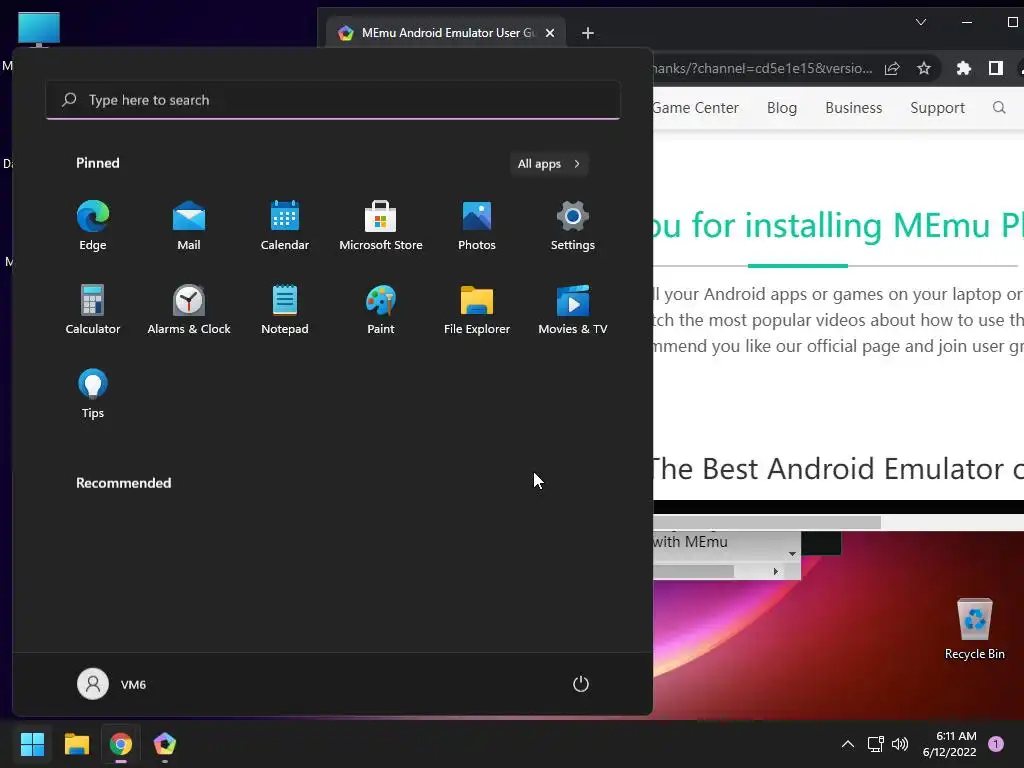The width and height of the screenshot is (1024, 768).
Task: Open the Recycle Bin desktop icon
Action: 974,629
